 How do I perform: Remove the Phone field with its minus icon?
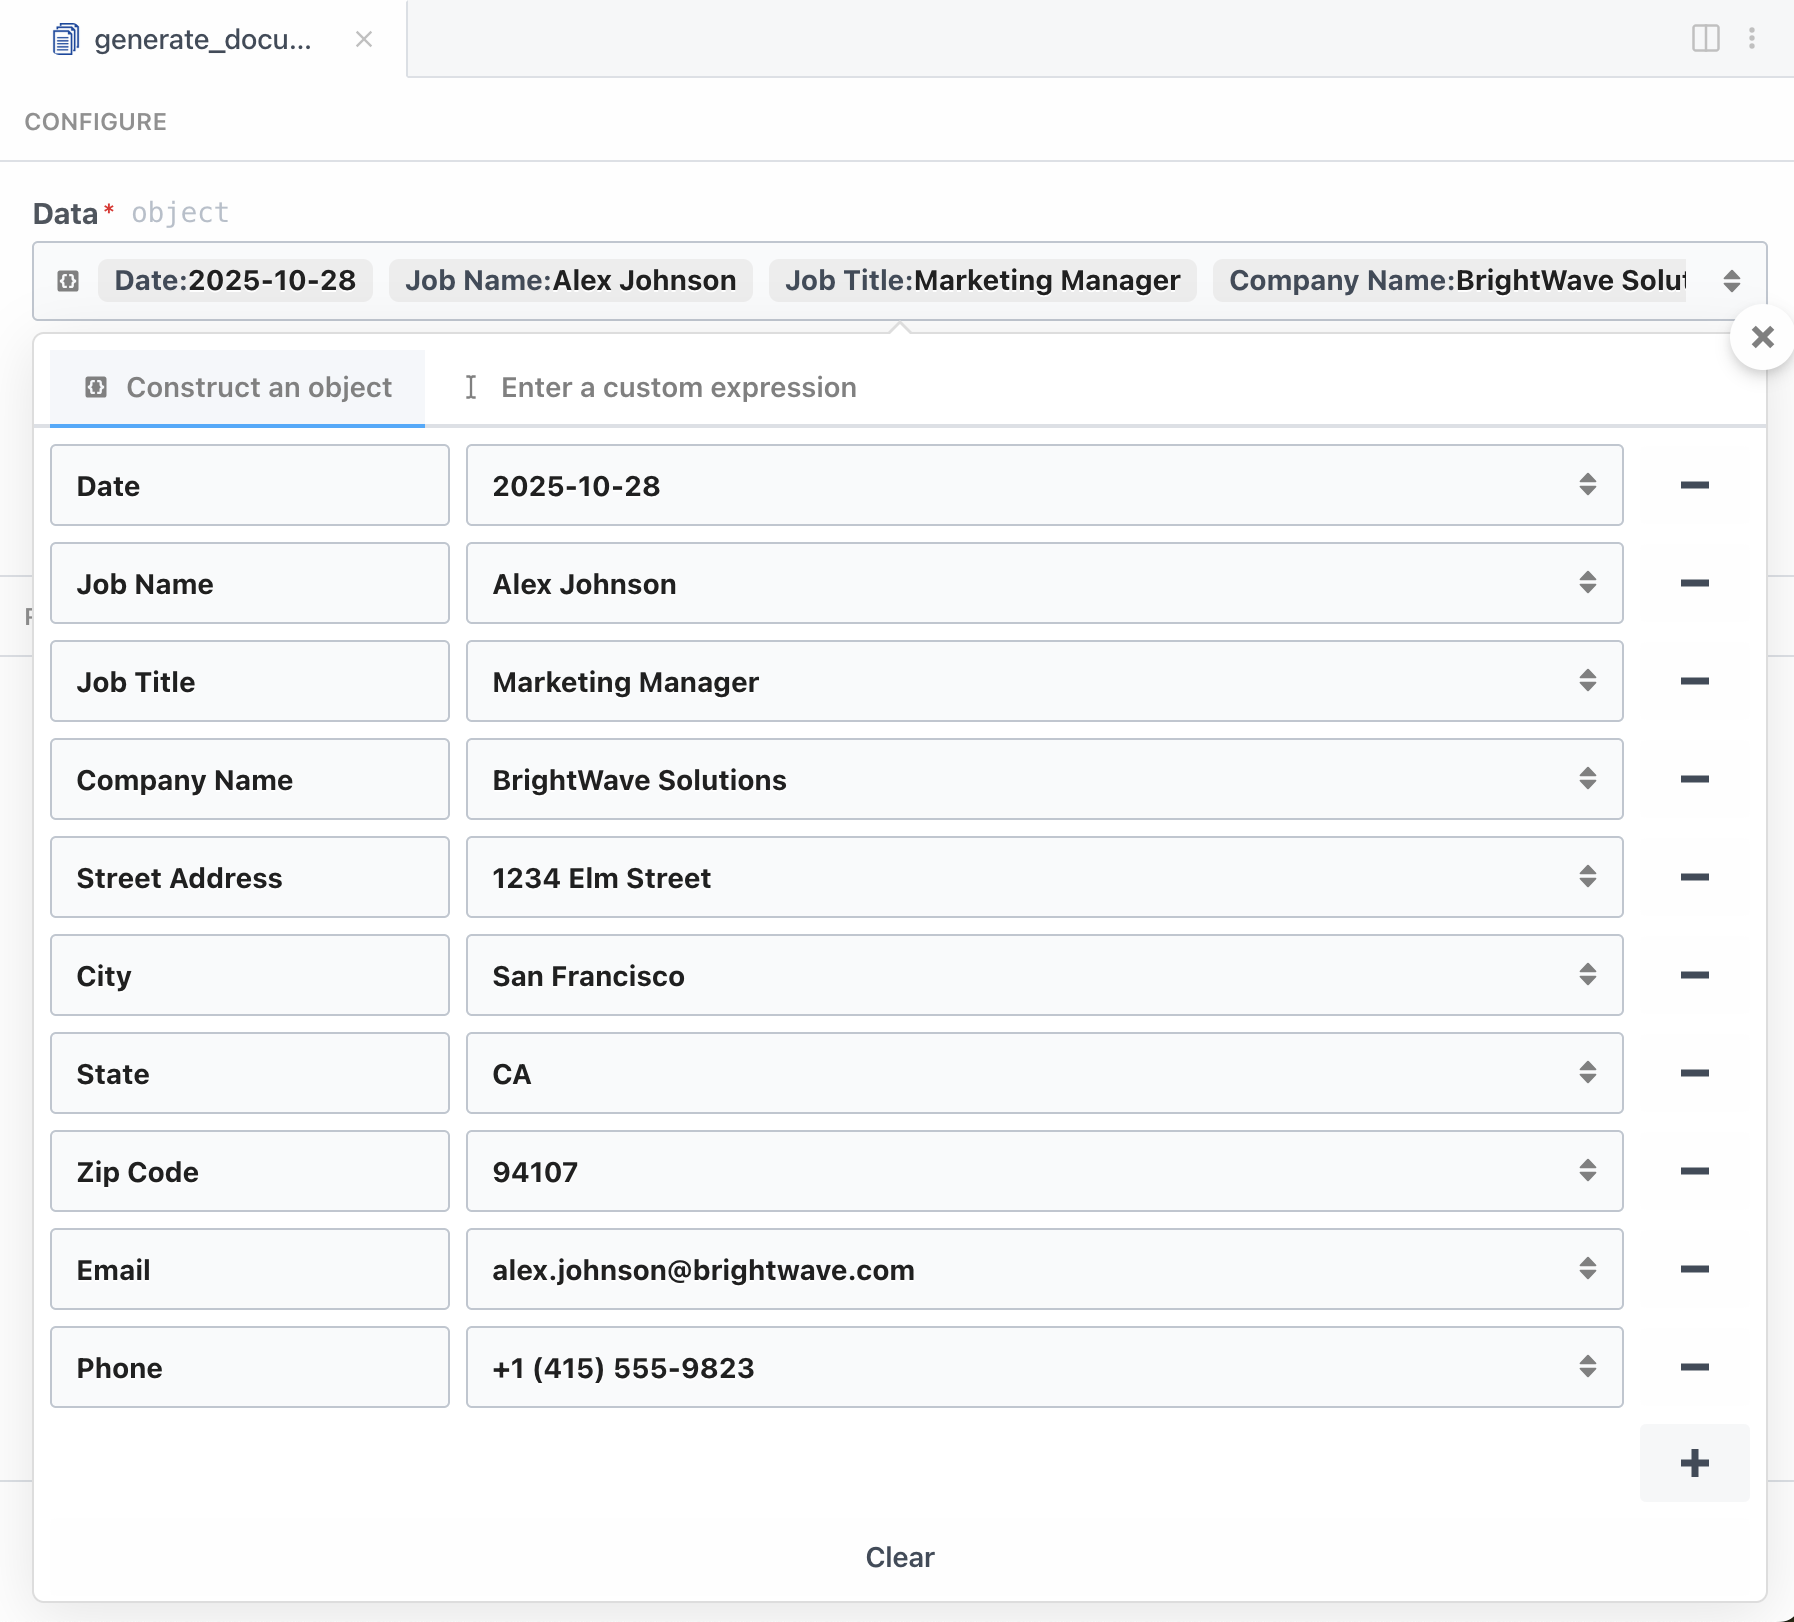1695,1367
